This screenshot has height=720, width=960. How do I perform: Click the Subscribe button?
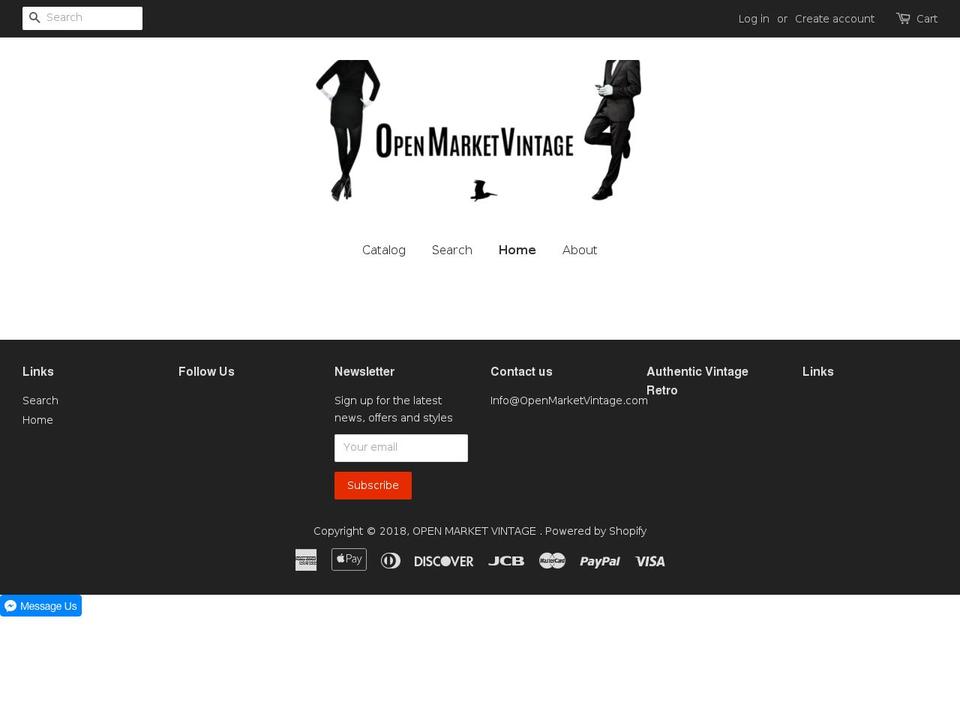(373, 486)
